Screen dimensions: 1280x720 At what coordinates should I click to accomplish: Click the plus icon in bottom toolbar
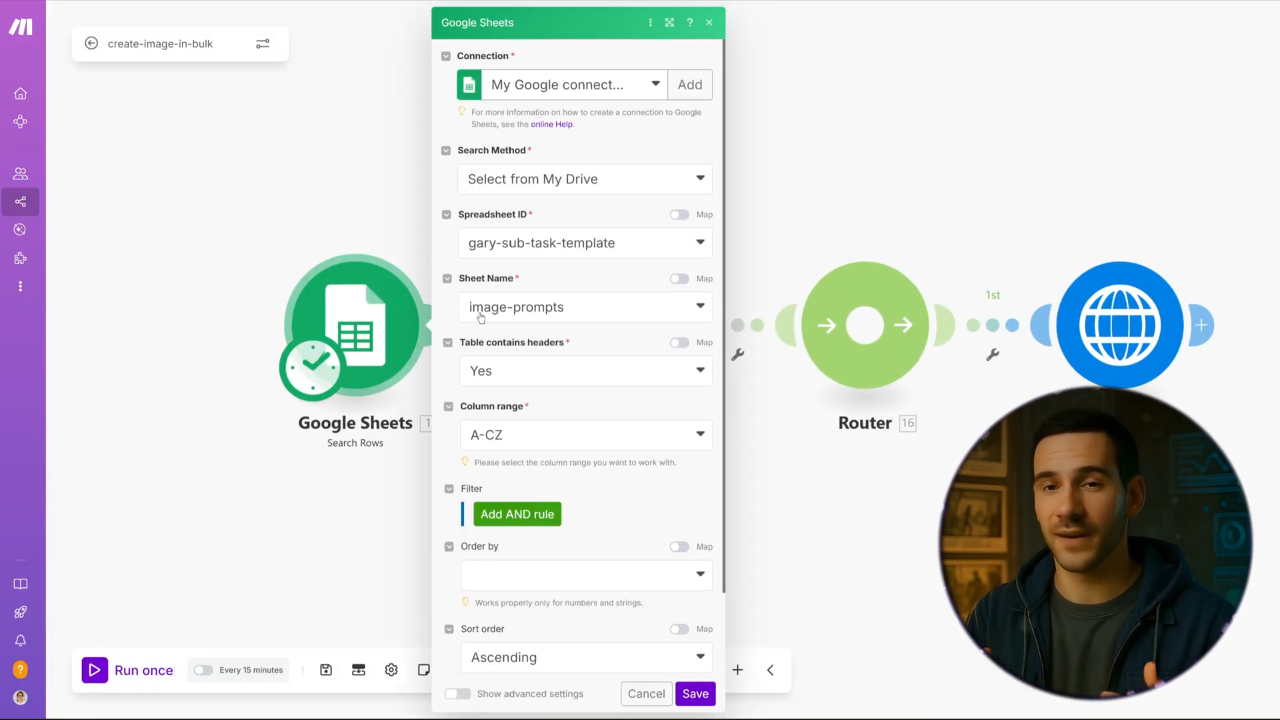737,670
